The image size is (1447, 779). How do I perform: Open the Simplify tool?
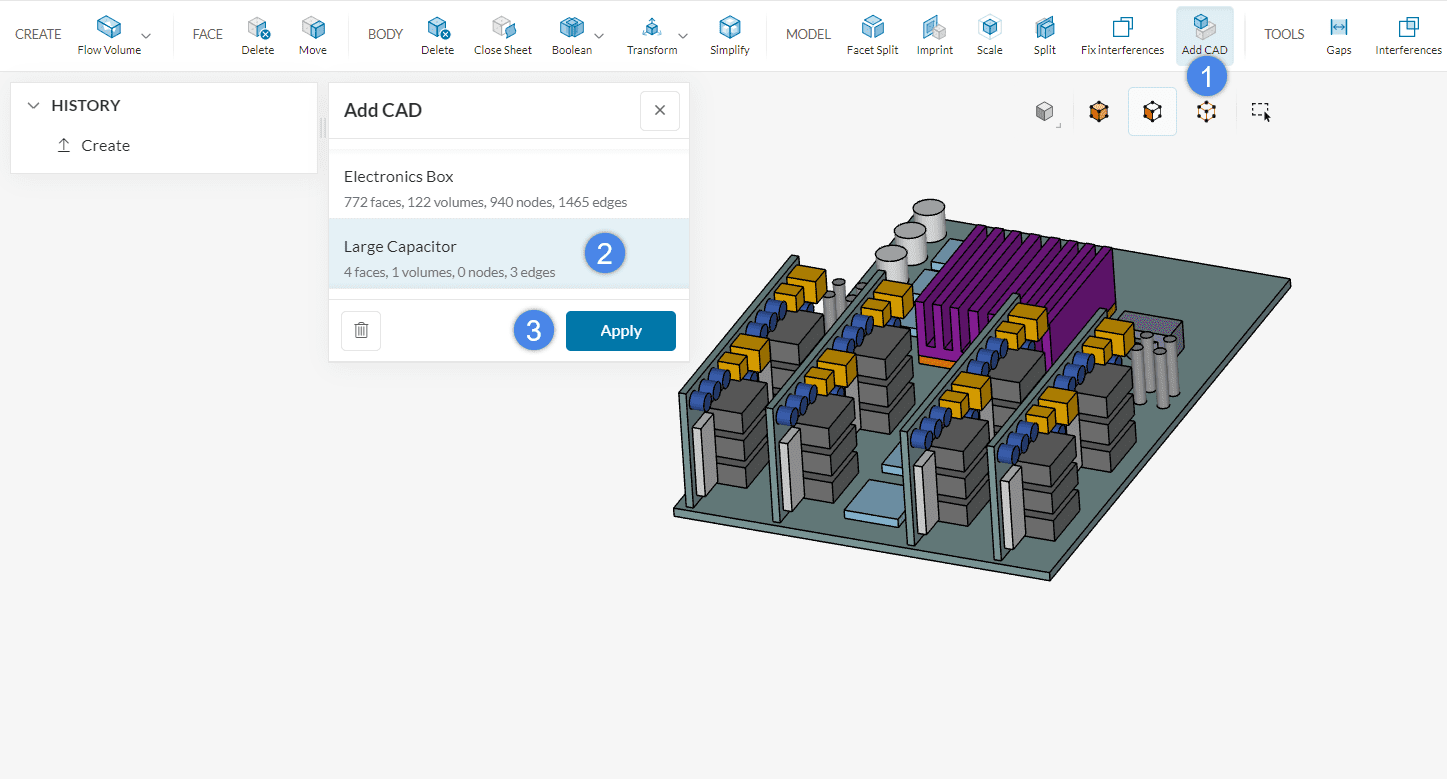(729, 33)
